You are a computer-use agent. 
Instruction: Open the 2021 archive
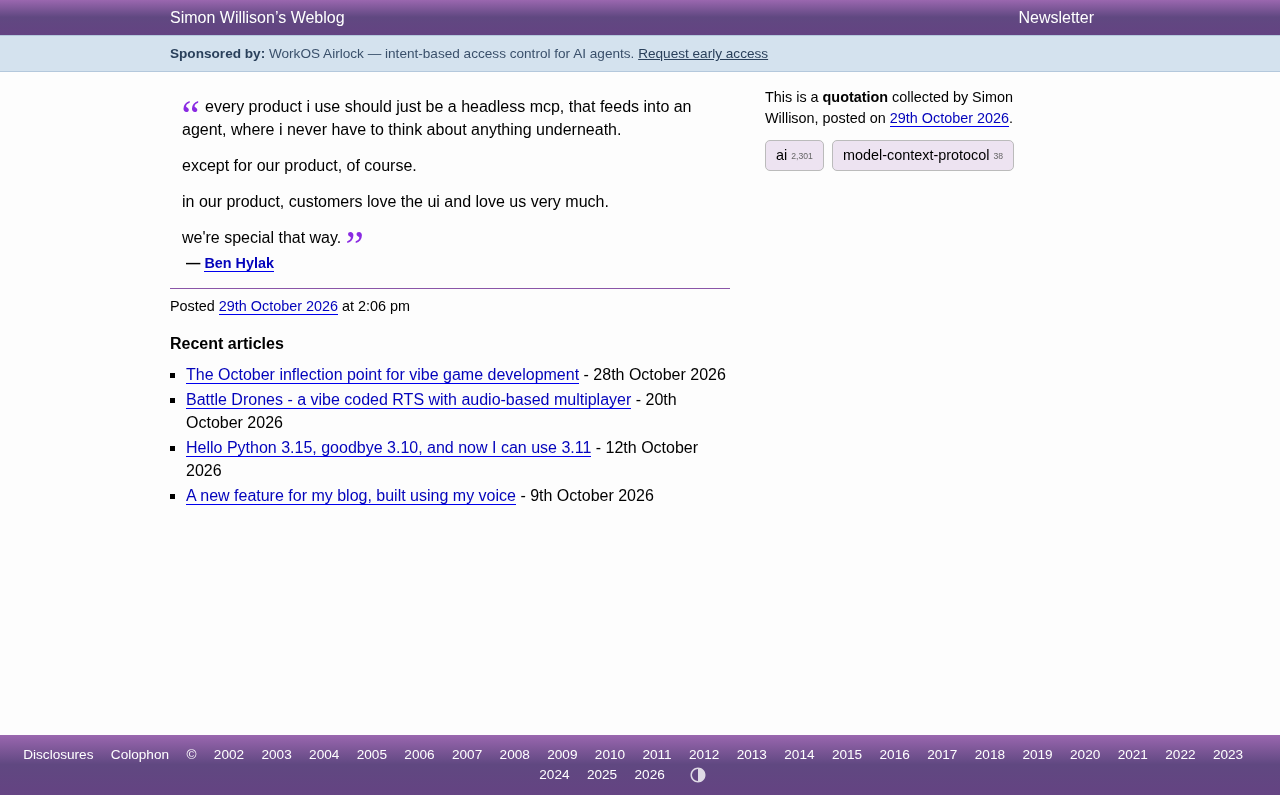pyautogui.click(x=1133, y=755)
